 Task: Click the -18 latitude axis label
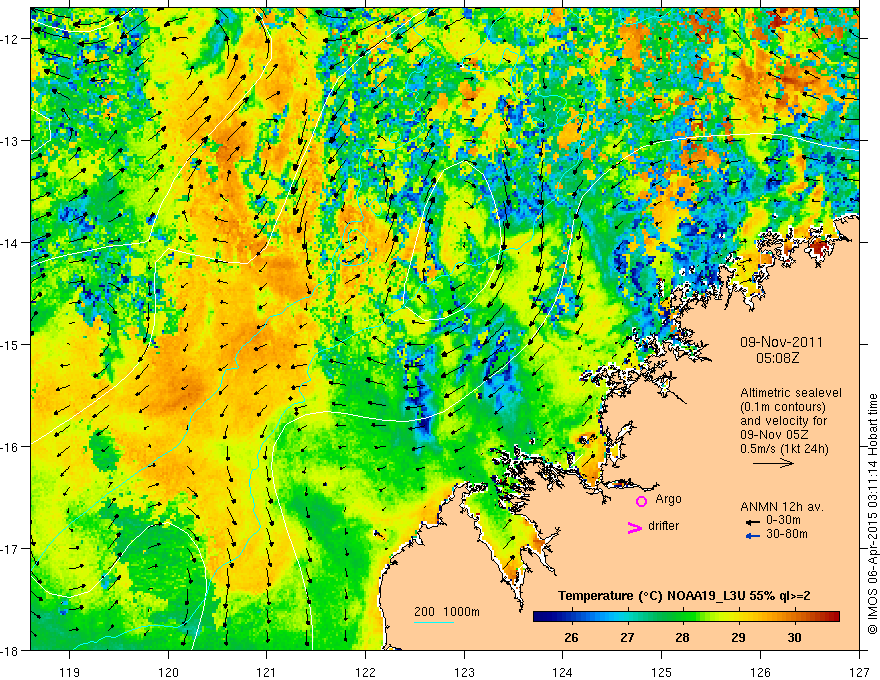tap(11, 650)
